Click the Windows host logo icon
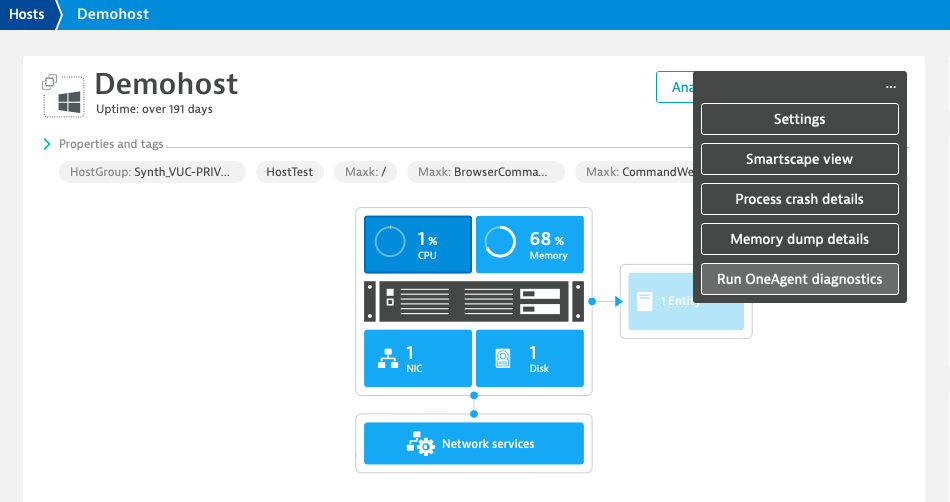This screenshot has width=950, height=502. click(69, 102)
